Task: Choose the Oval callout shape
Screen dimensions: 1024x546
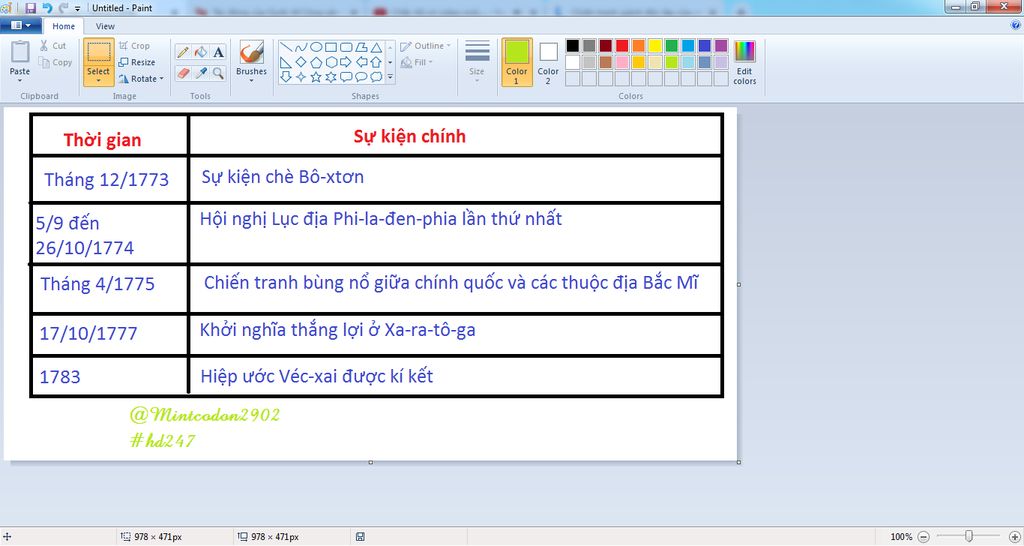Action: [x=361, y=77]
